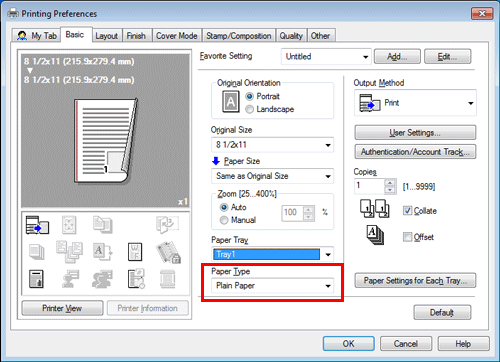Click the grayed multiple users account icon
This screenshot has width=500, height=362.
[102, 279]
